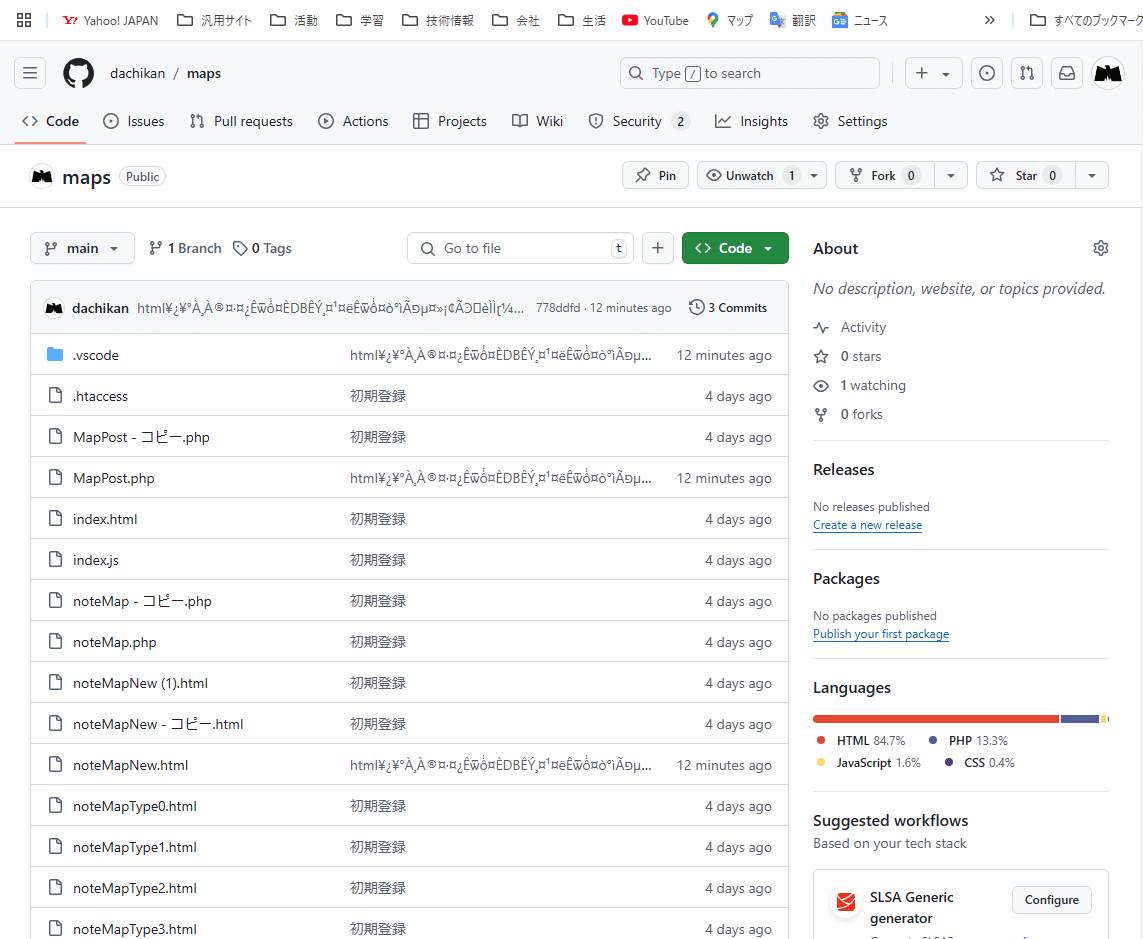Screen dimensions: 1143x939
Task: Pin the maps repository
Action: (x=655, y=174)
